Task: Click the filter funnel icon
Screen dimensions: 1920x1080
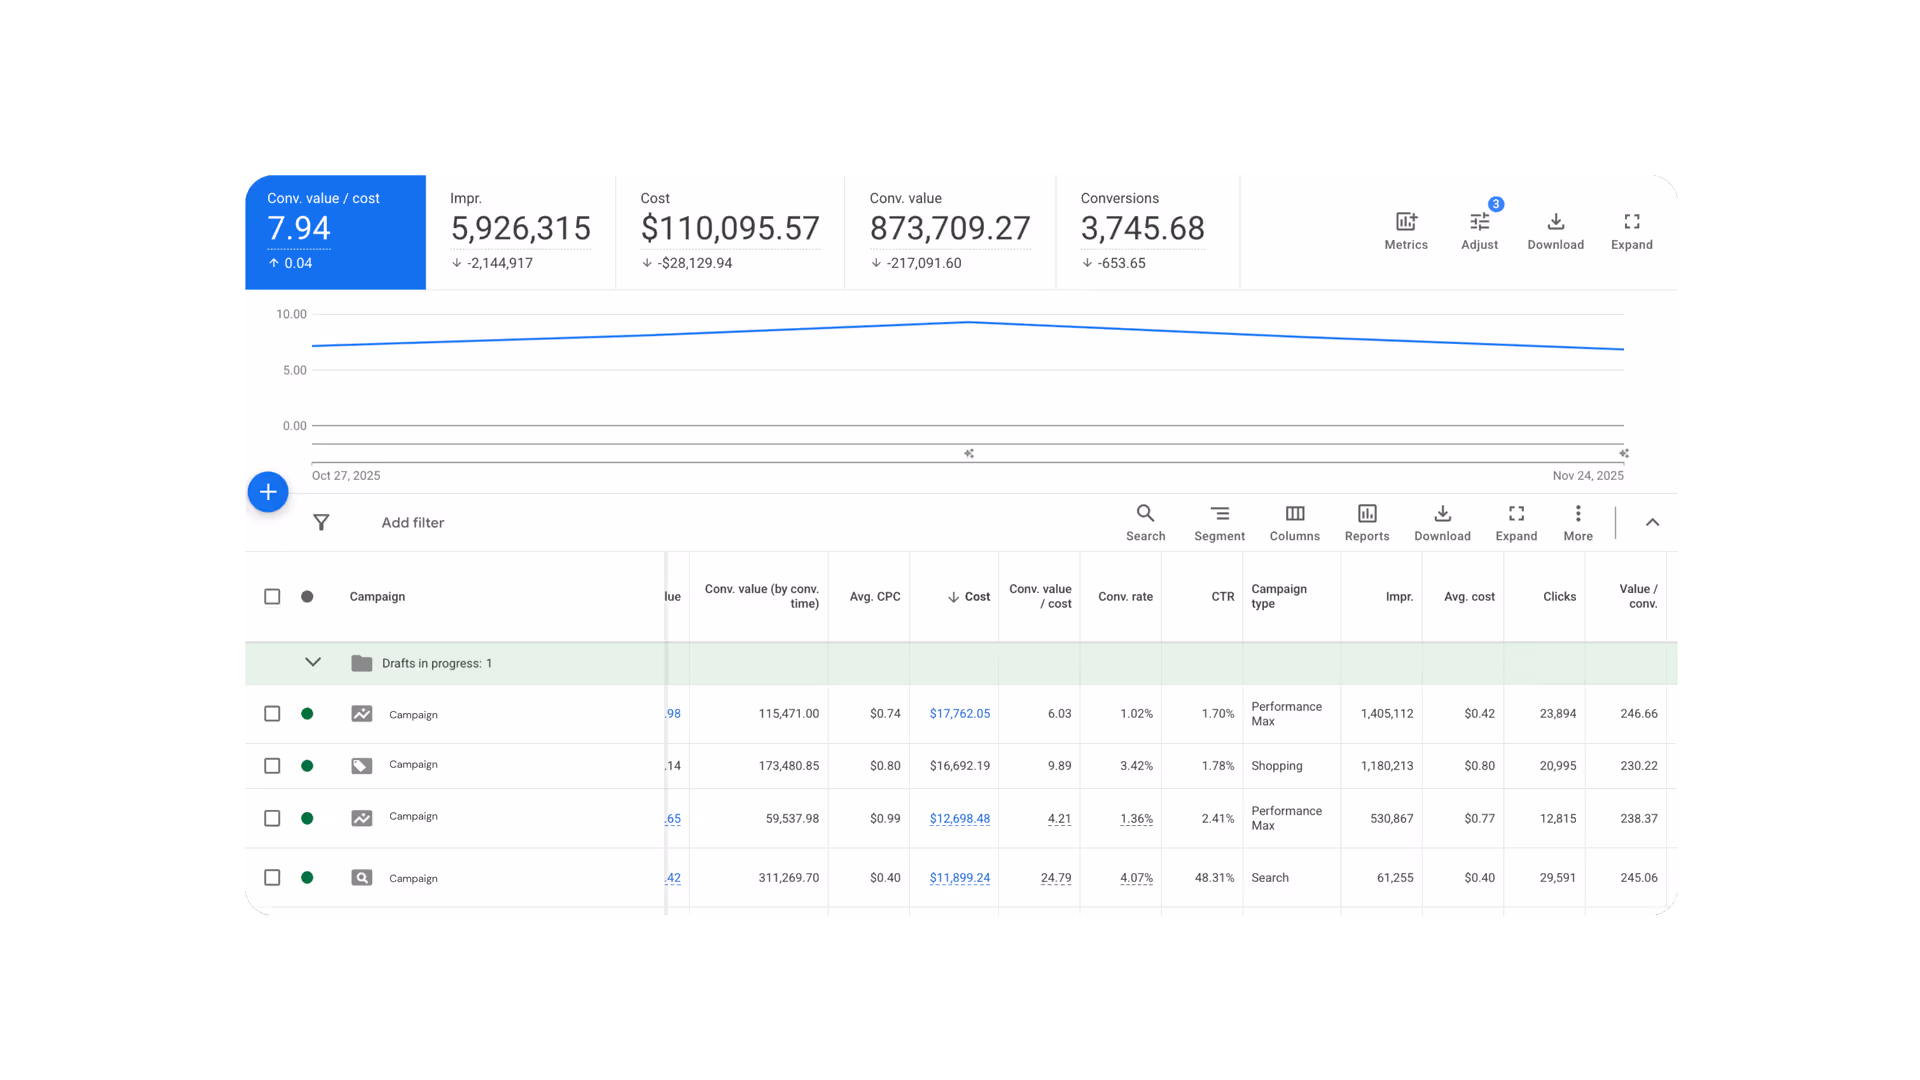Action: point(321,523)
